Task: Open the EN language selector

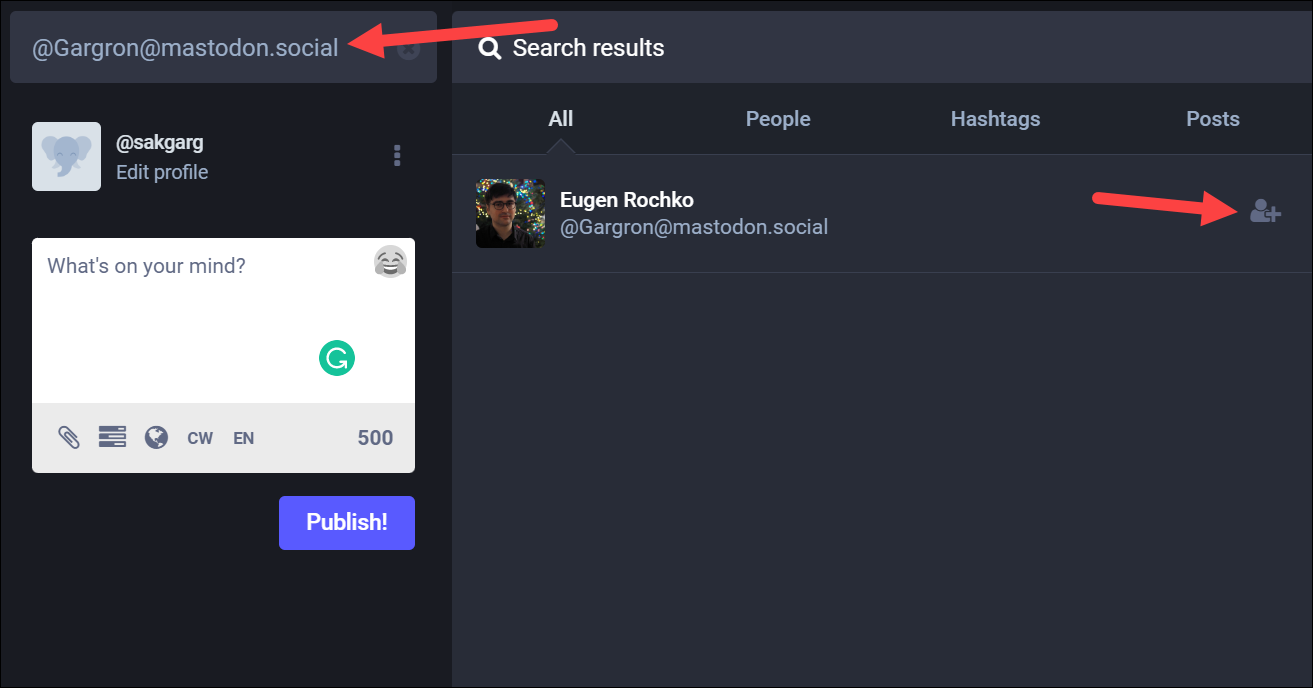Action: [244, 438]
